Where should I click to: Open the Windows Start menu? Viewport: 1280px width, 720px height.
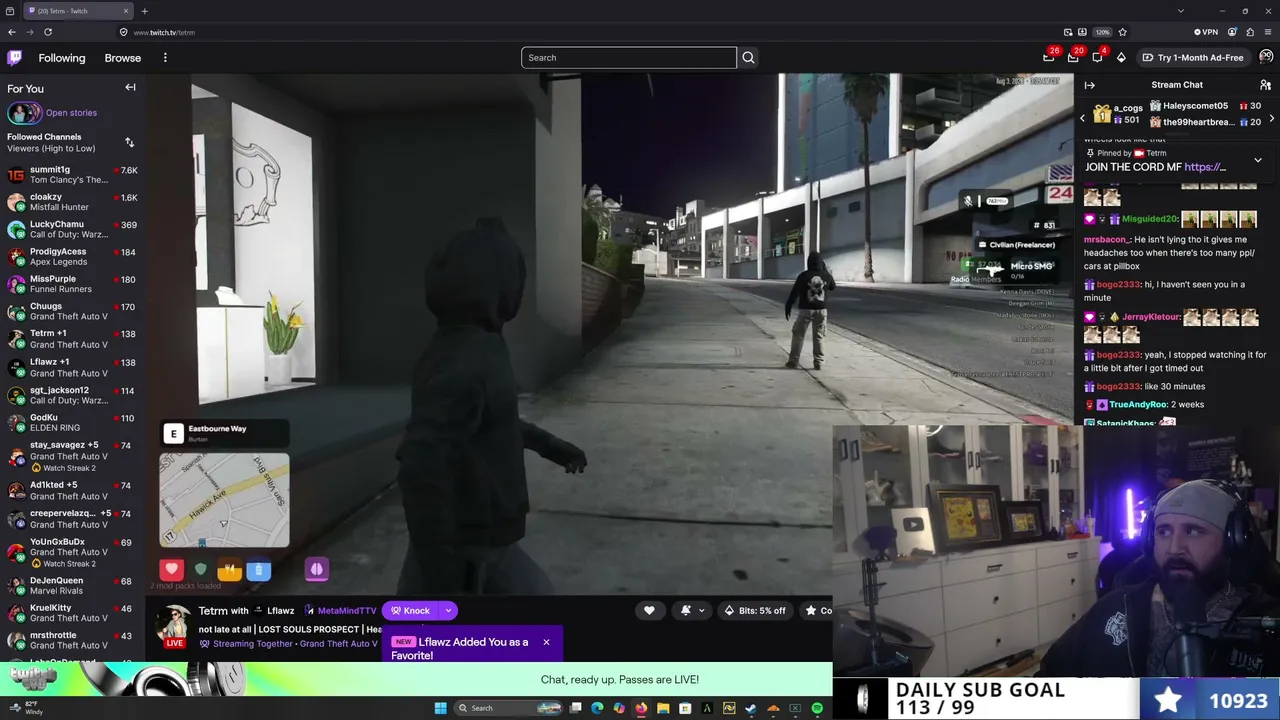coord(440,708)
